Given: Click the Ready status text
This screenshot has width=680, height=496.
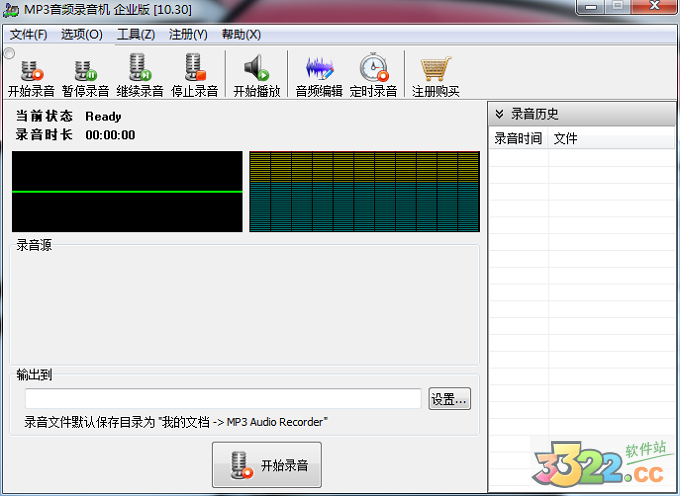Looking at the screenshot, I should pos(103,116).
